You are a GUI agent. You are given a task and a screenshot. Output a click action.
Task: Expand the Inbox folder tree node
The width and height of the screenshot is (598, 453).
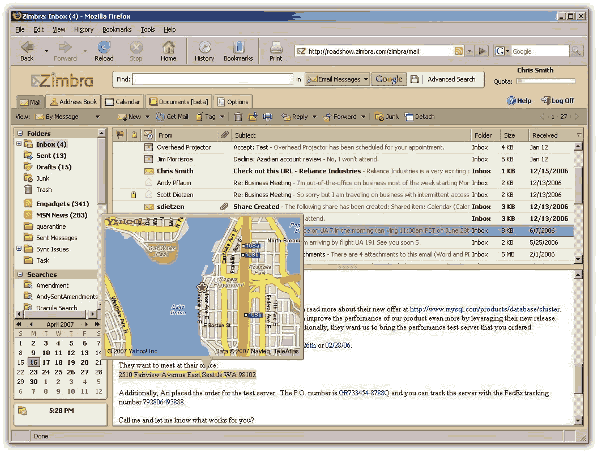(x=19, y=144)
